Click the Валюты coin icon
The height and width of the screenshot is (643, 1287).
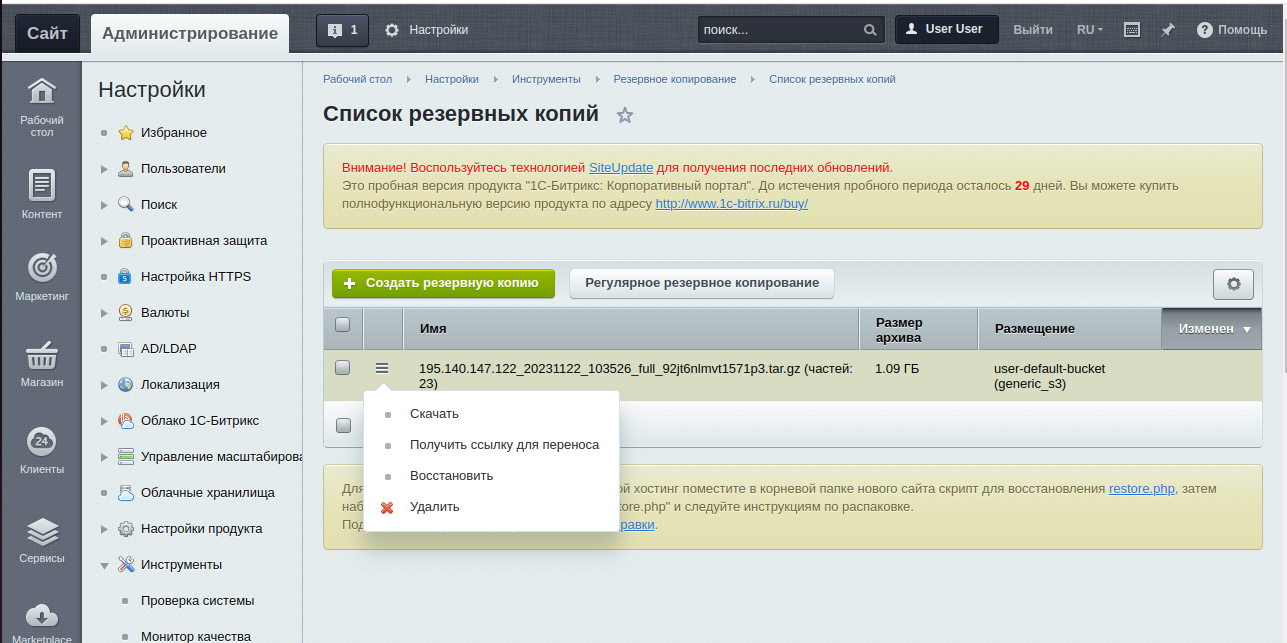[x=125, y=313]
